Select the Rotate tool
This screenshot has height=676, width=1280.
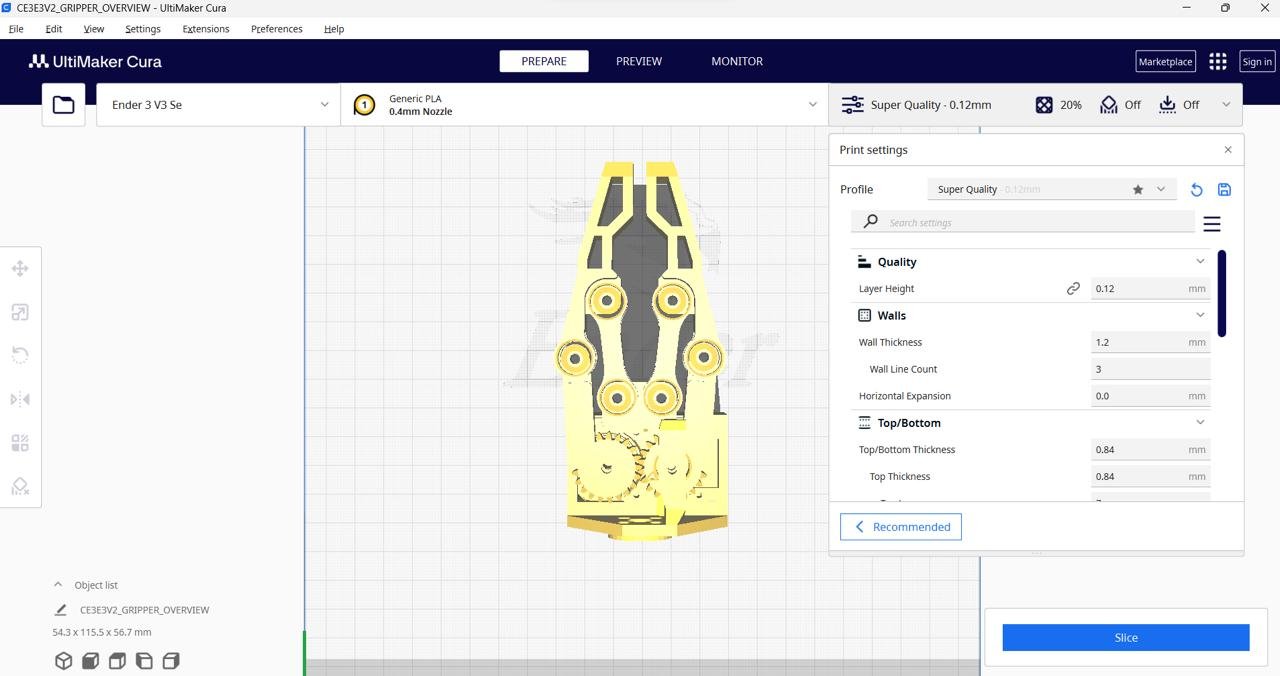20,355
